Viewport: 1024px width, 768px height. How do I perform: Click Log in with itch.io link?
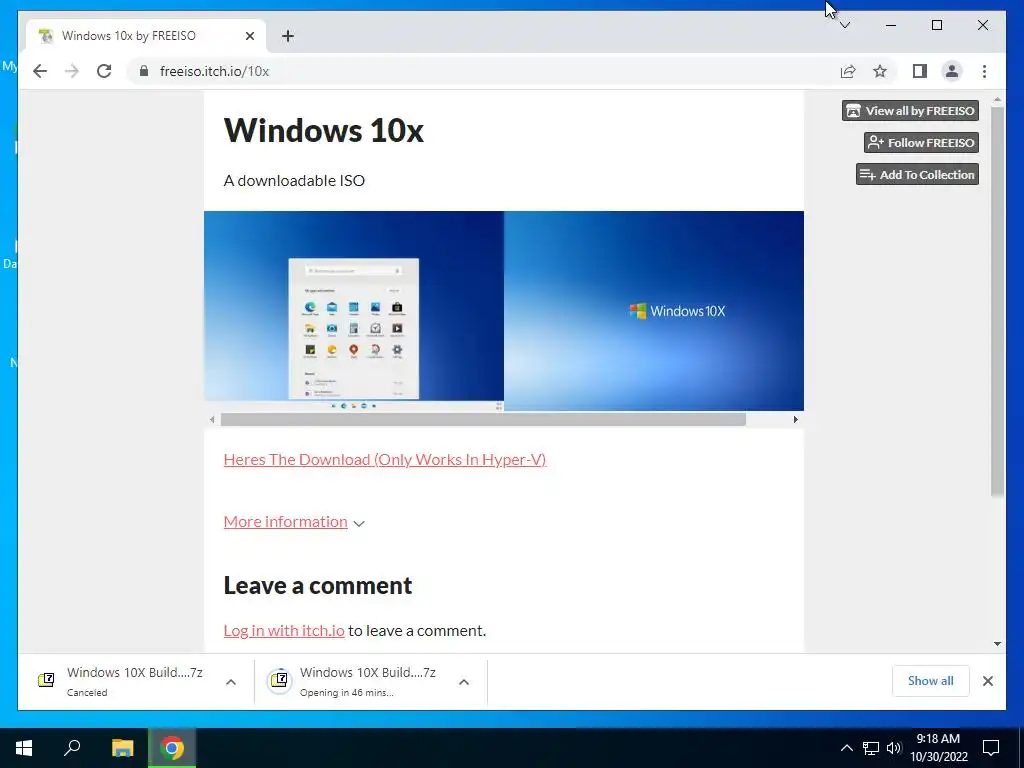[284, 630]
